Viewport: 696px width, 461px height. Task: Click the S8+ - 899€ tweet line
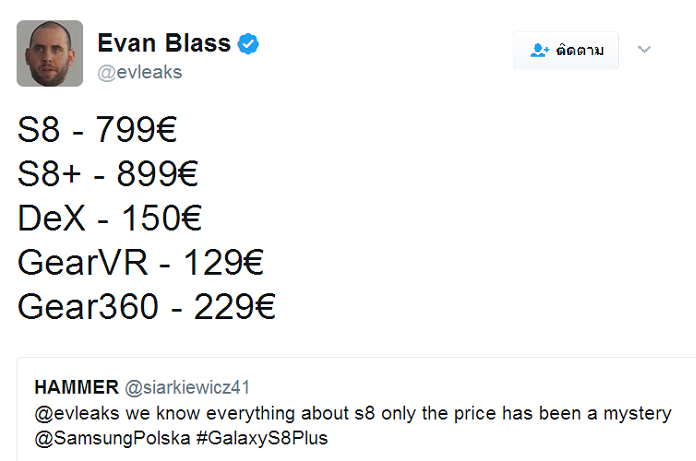[108, 173]
